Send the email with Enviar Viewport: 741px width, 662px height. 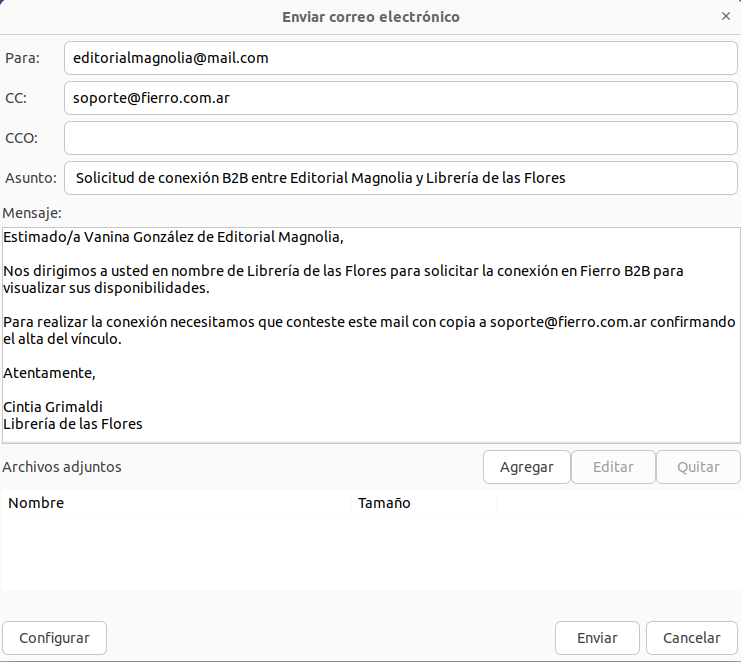coord(597,638)
